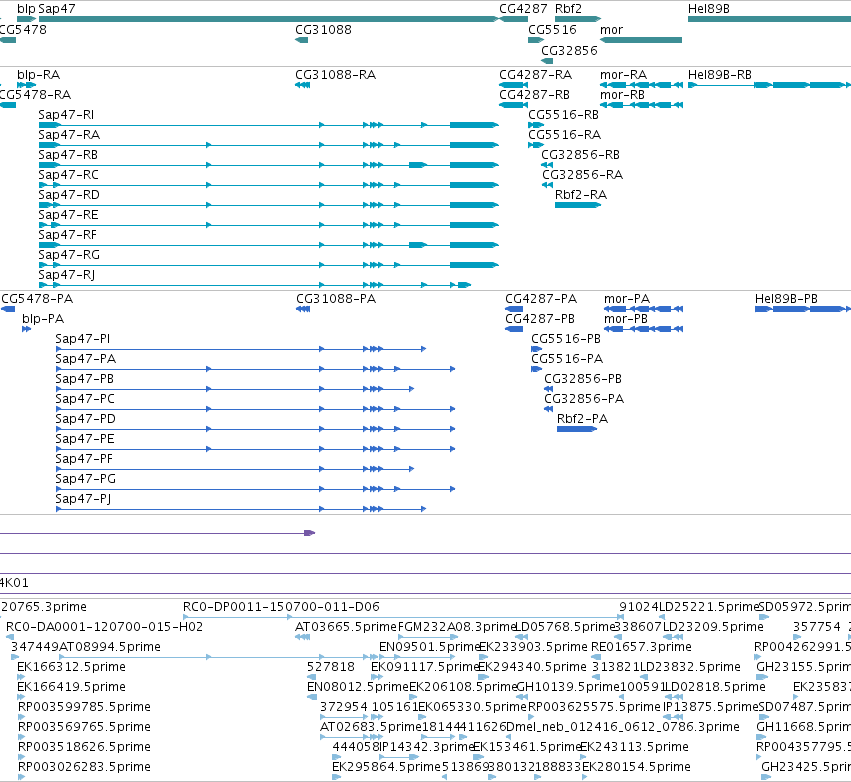Select the CG32856-RB transcript label
This screenshot has height=782, width=851.
580,155
